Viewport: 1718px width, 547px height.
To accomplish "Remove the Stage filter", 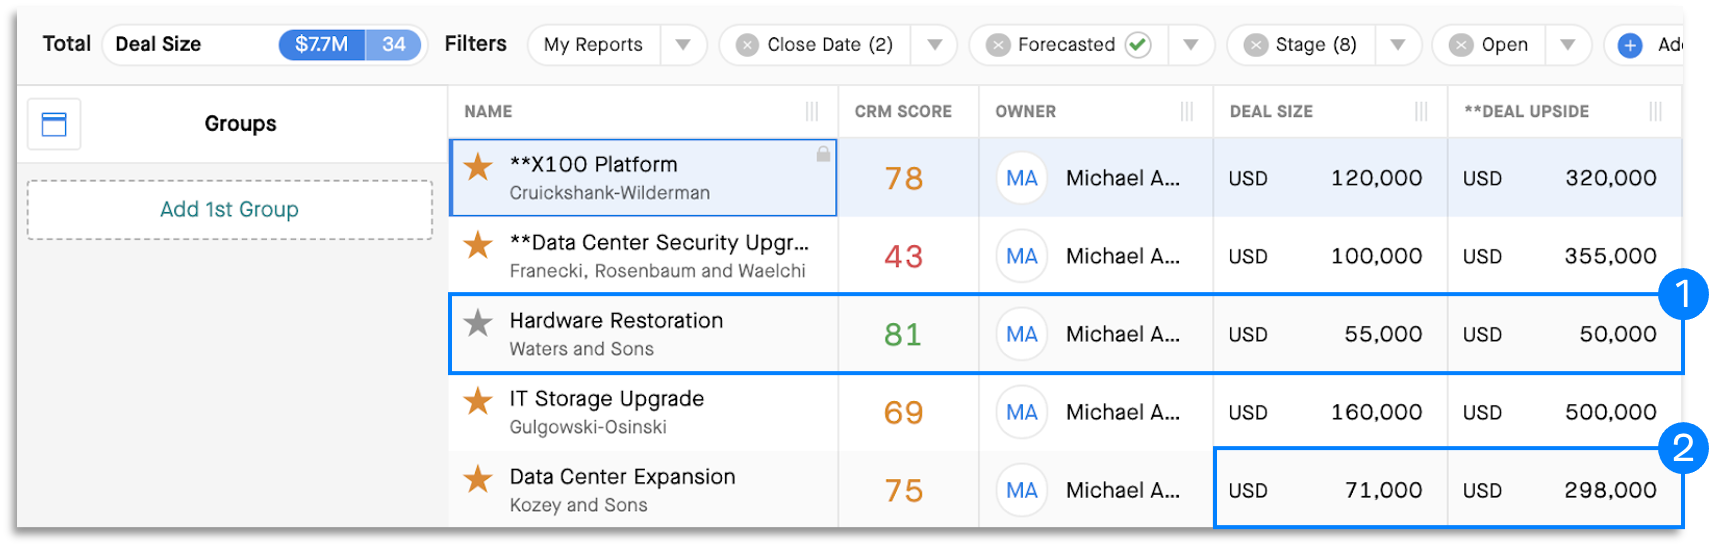I will [x=1255, y=45].
